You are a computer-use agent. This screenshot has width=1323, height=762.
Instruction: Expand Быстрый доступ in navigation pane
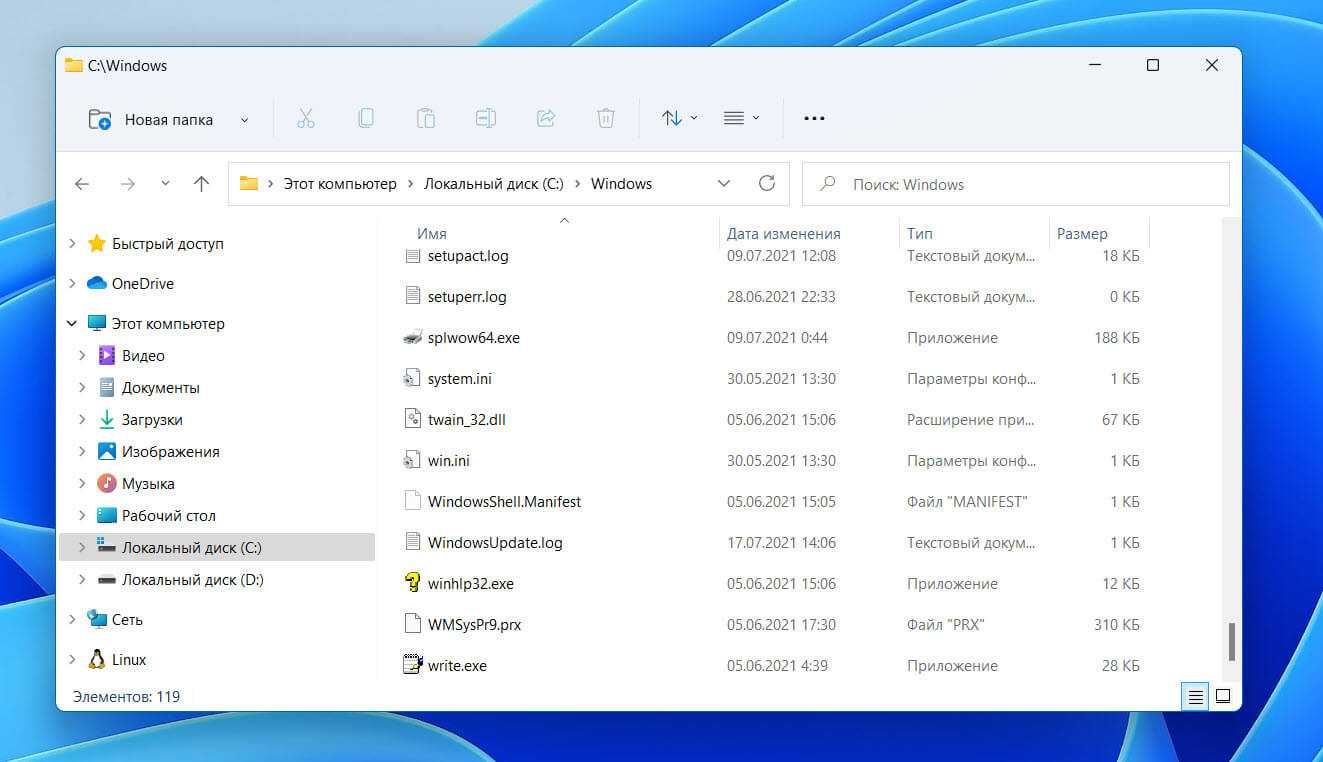pos(72,243)
